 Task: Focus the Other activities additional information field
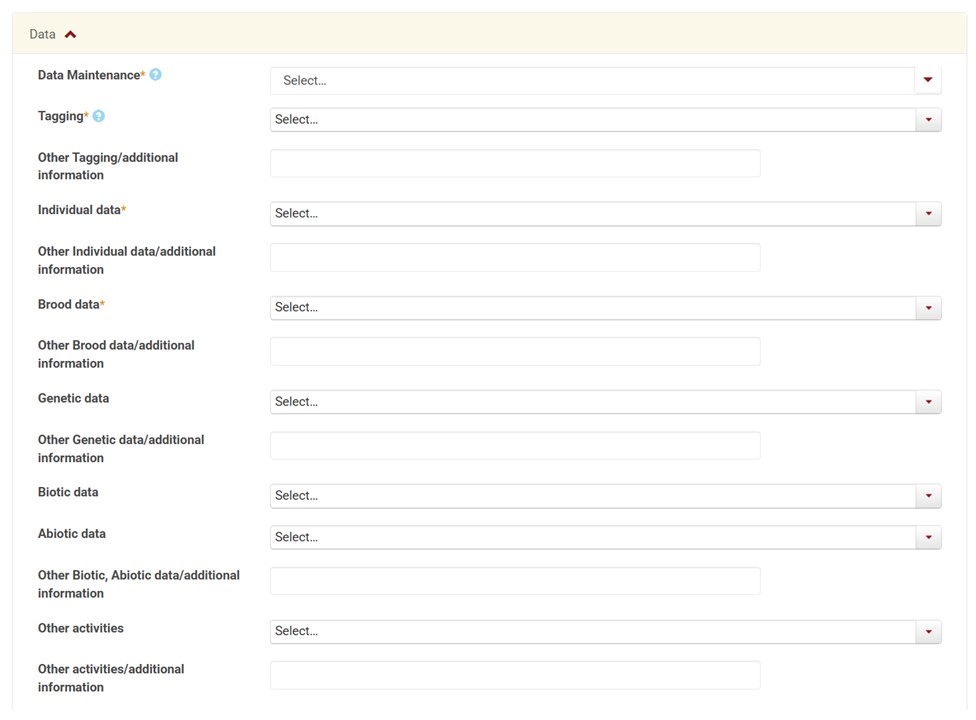click(x=515, y=676)
